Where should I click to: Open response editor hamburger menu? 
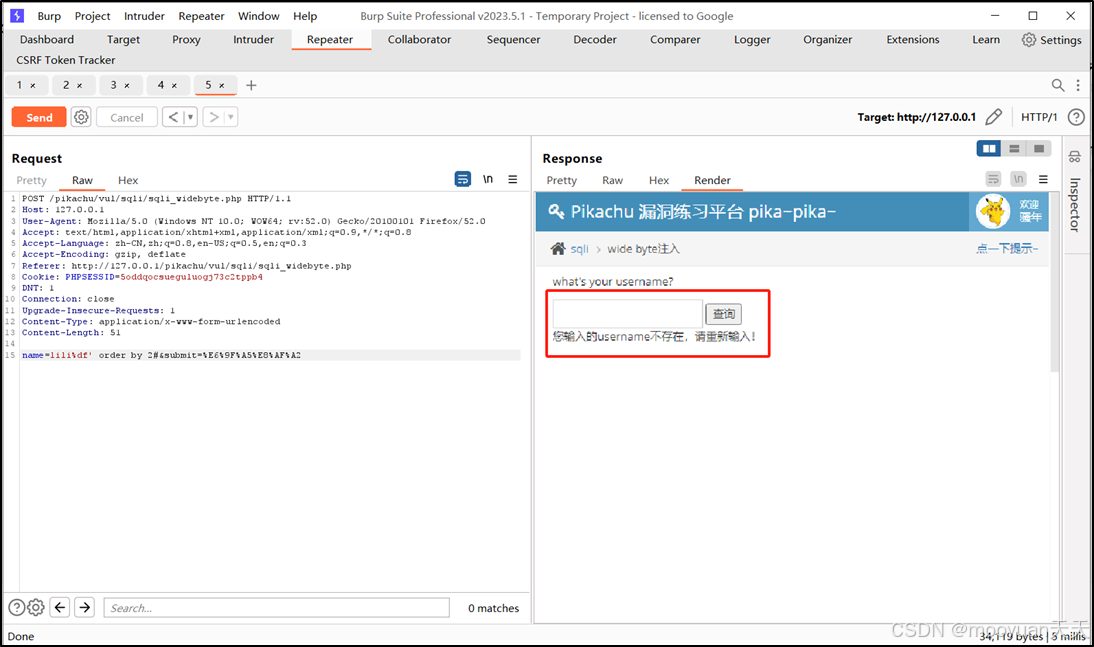pyautogui.click(x=1043, y=179)
